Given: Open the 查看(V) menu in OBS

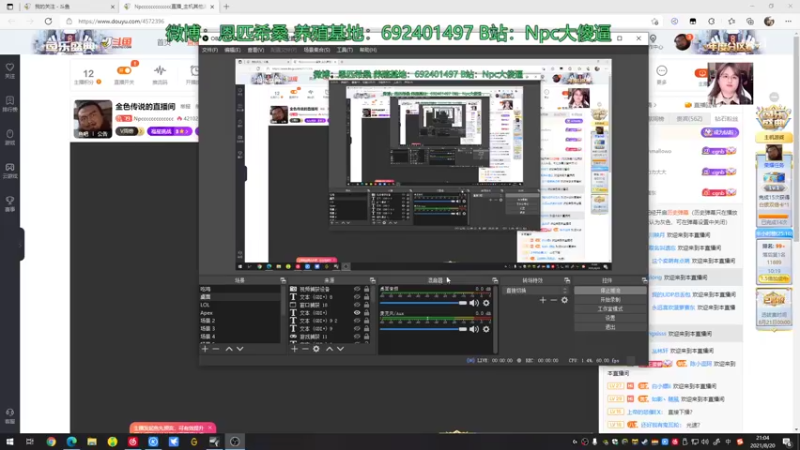Looking at the screenshot, I should pyautogui.click(x=256, y=50).
